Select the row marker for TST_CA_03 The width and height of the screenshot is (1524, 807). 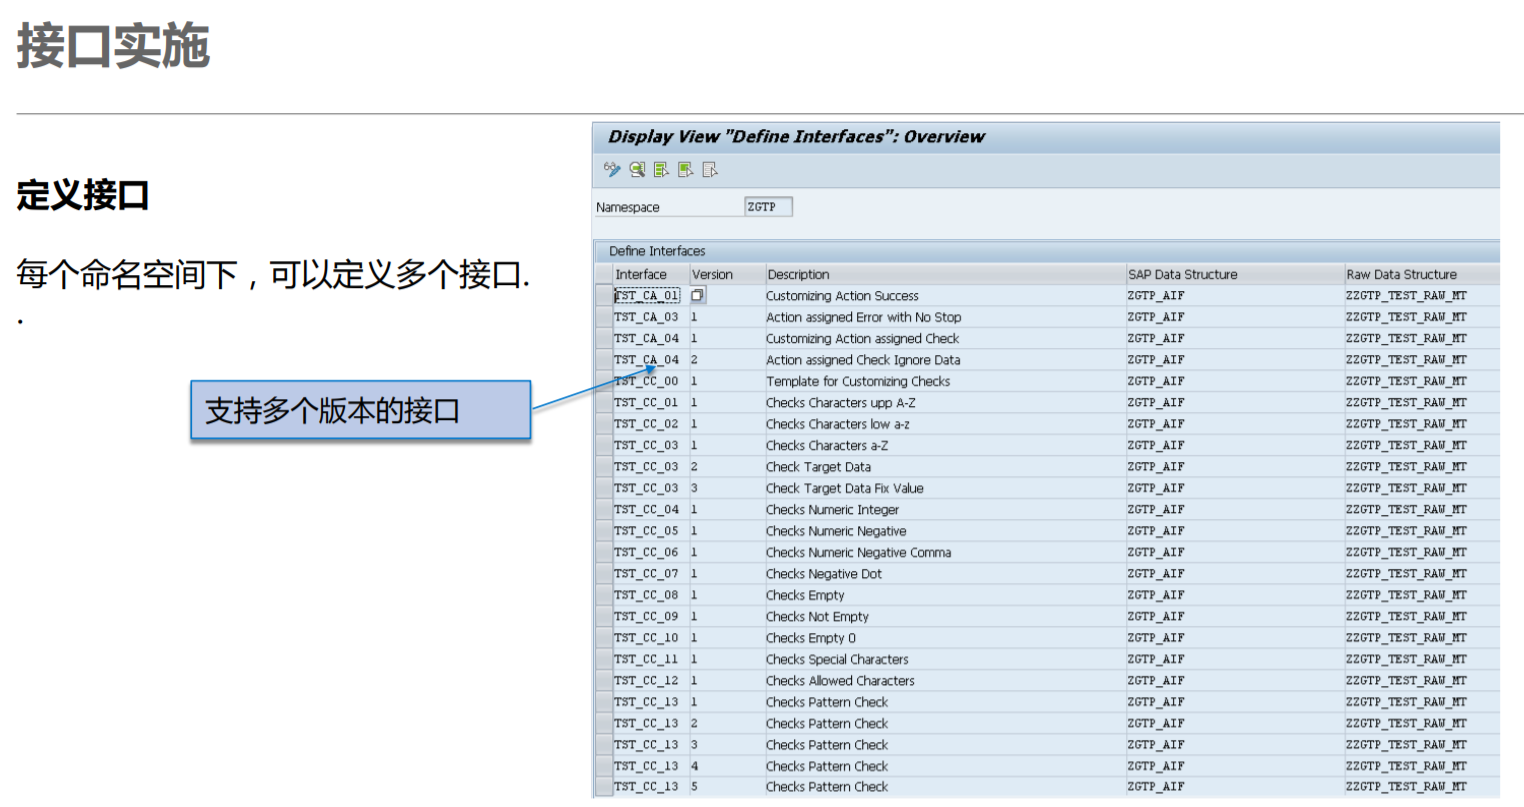point(605,317)
